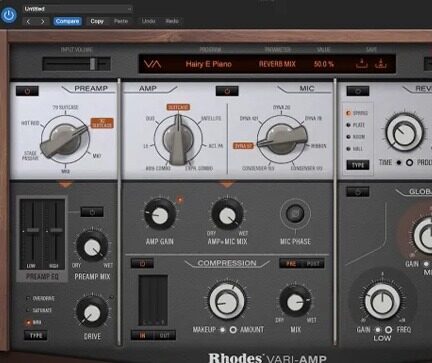The width and height of the screenshot is (432, 363).
Task: Collapse the Preamp panel orange triangle
Action: [x=65, y=184]
